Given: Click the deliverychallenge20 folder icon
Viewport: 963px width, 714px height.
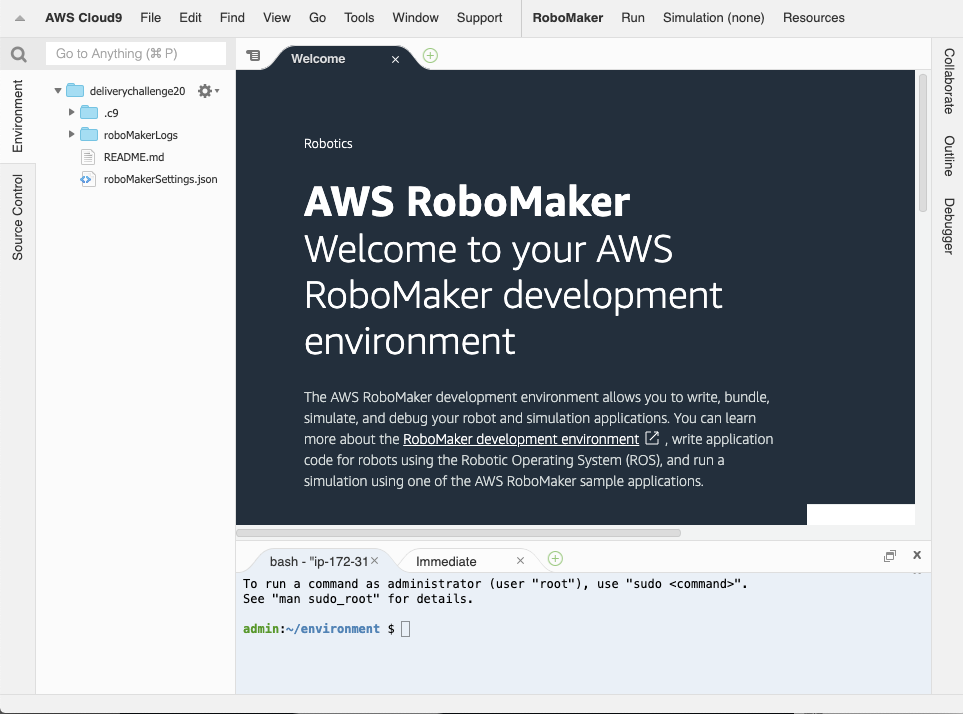Looking at the screenshot, I should tap(75, 90).
